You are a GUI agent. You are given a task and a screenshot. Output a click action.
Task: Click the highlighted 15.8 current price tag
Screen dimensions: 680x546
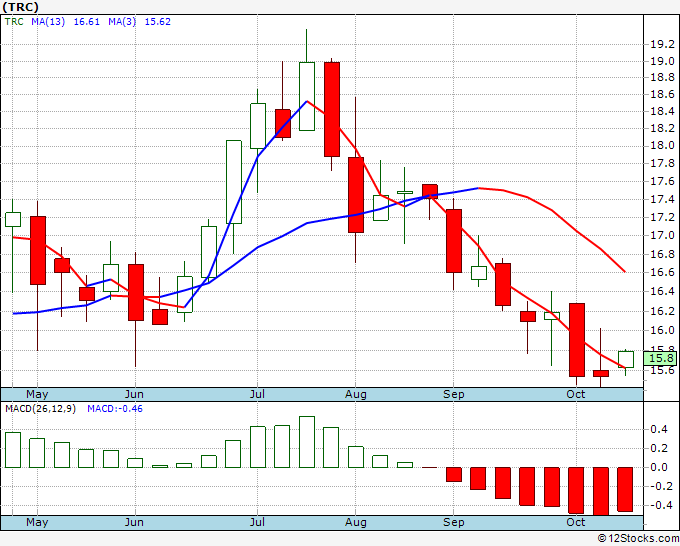pos(660,358)
